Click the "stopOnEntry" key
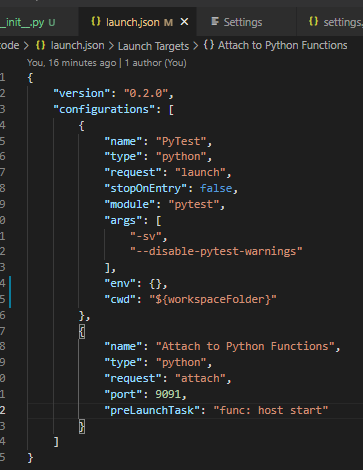Screen dimensions: 363x470 point(146,188)
